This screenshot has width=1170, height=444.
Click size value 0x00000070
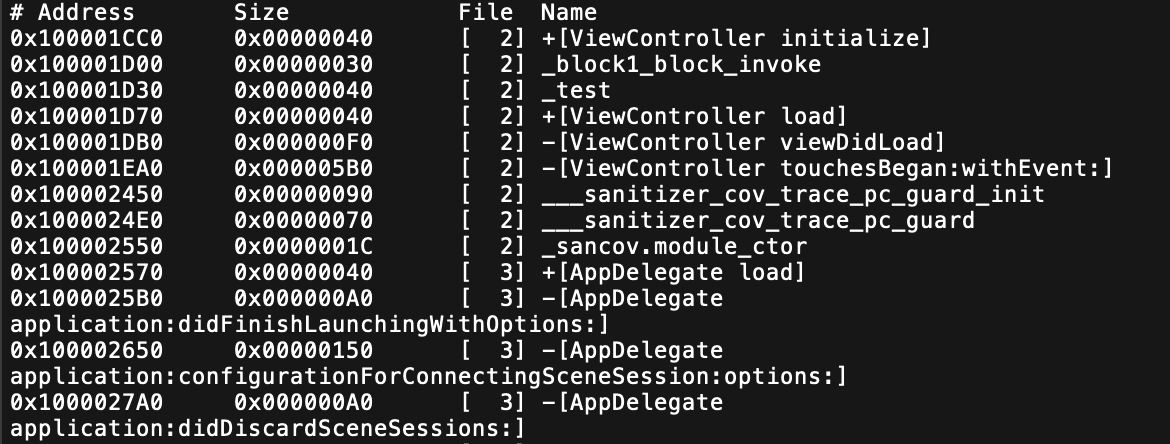pos(304,221)
